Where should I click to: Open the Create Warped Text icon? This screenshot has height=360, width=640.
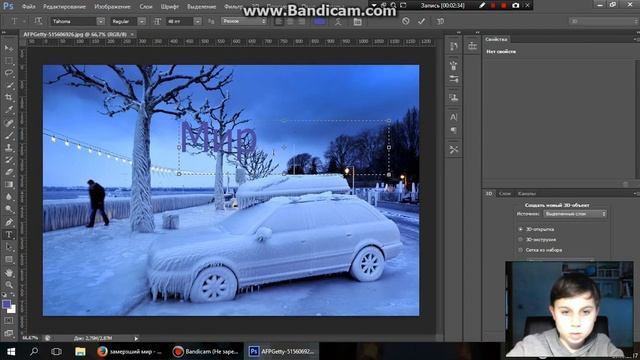pos(338,21)
